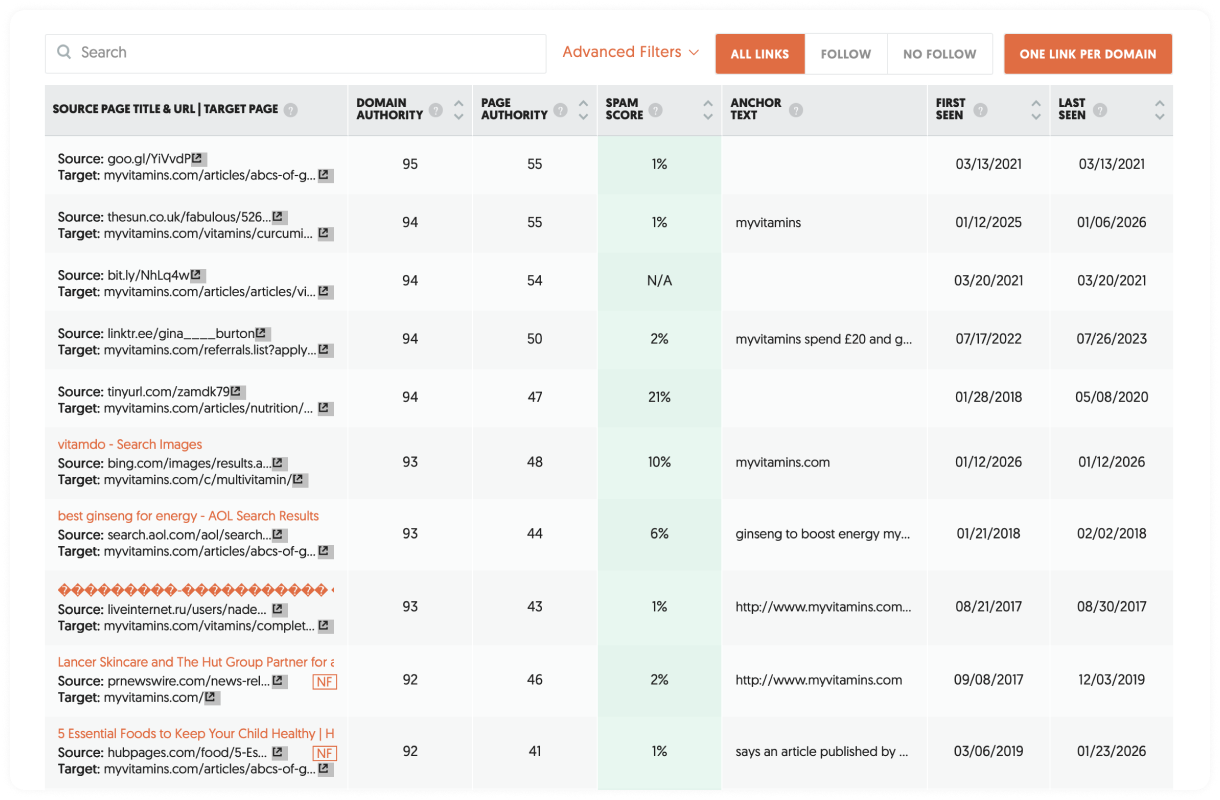The width and height of the screenshot is (1220, 800).
Task: Open external link for liveinternet.ru source
Action: [279, 609]
